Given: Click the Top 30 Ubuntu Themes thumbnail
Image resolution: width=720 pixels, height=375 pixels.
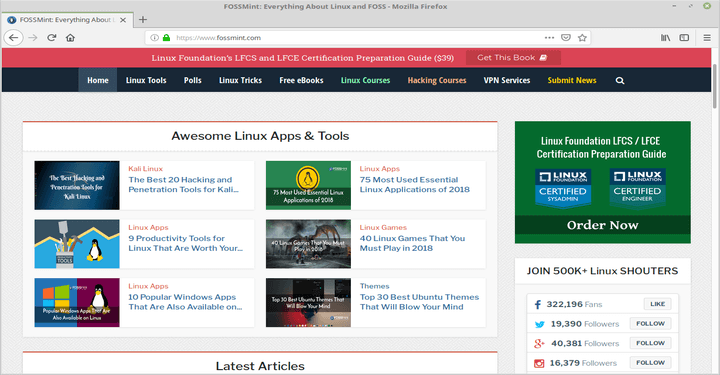Looking at the screenshot, I should tap(308, 302).
